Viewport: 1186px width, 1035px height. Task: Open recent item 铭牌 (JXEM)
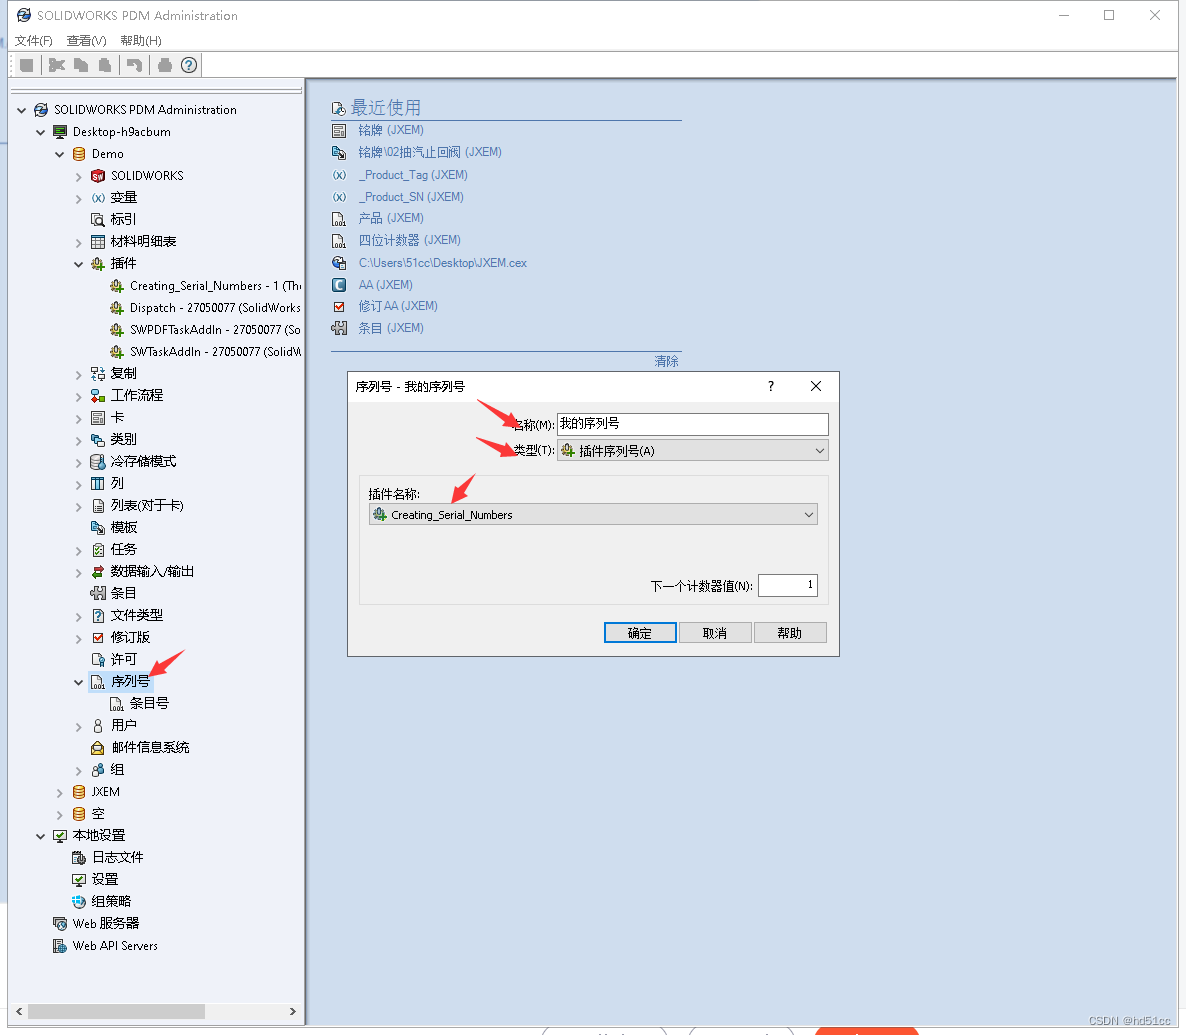[391, 130]
